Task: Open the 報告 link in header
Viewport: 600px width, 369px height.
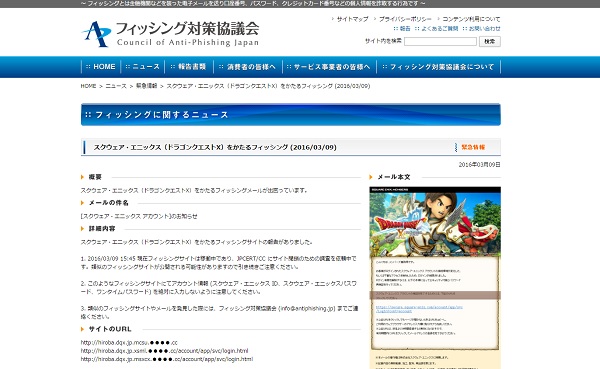Action: (x=405, y=29)
